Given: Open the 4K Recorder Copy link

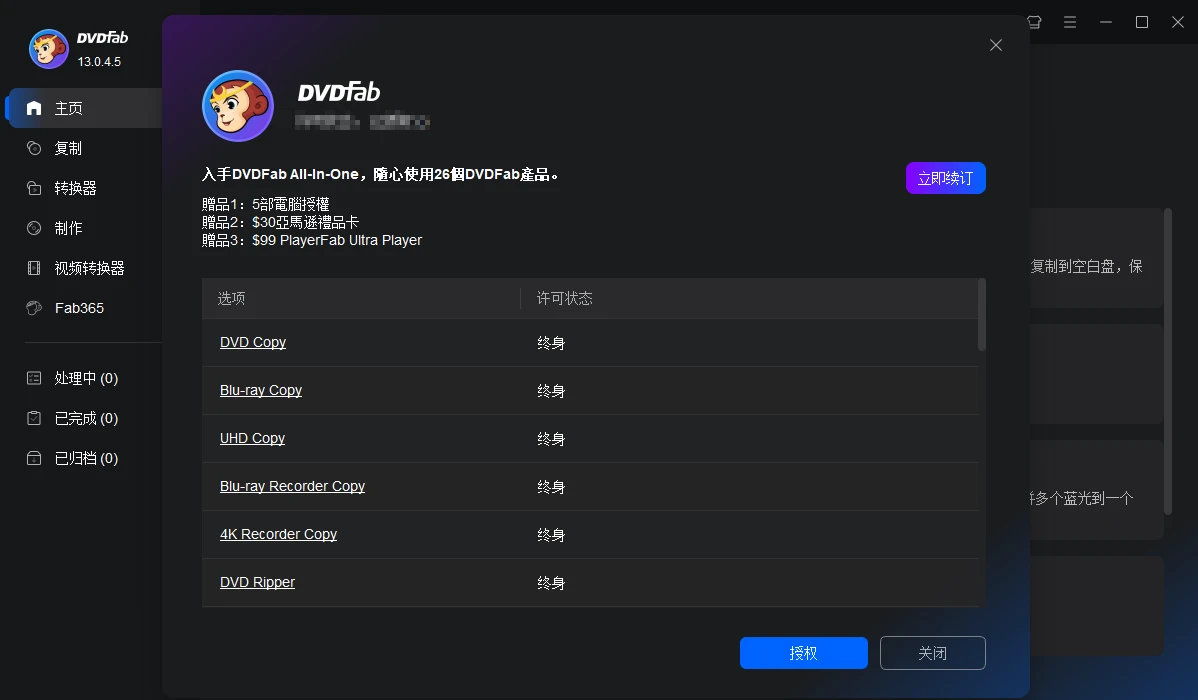Looking at the screenshot, I should tap(278, 534).
